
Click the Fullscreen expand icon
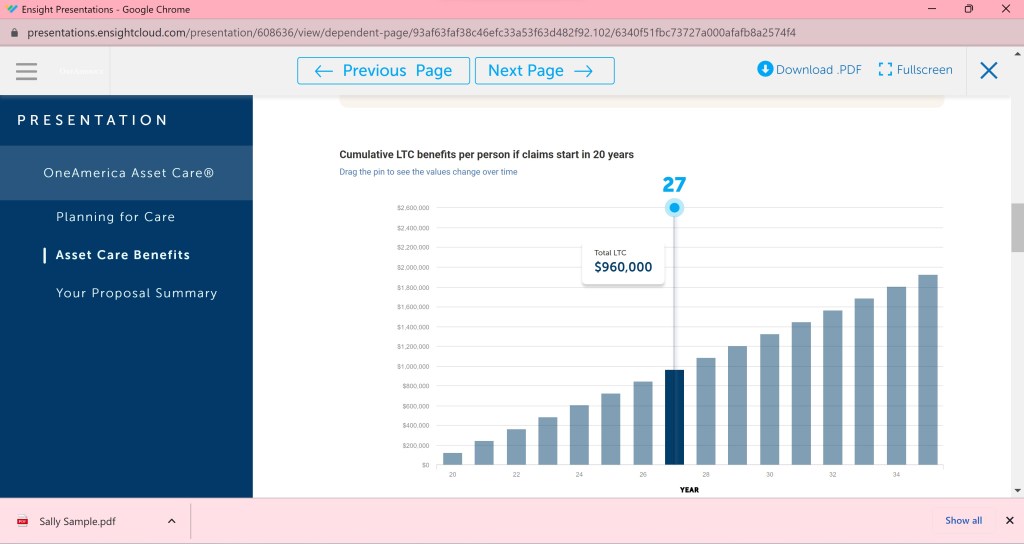click(x=885, y=69)
